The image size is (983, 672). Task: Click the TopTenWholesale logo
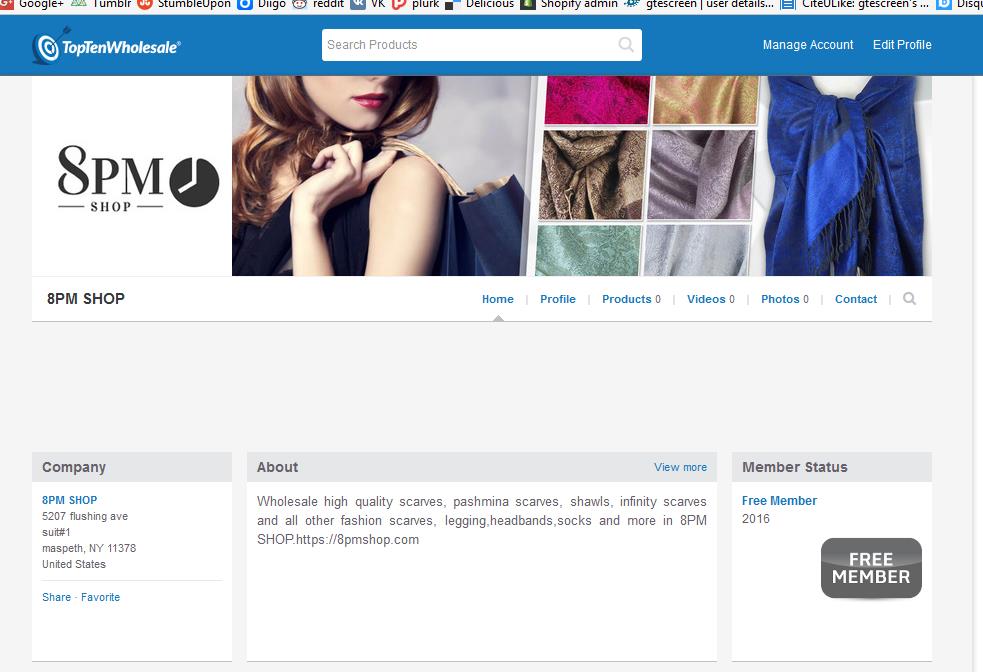pos(107,46)
